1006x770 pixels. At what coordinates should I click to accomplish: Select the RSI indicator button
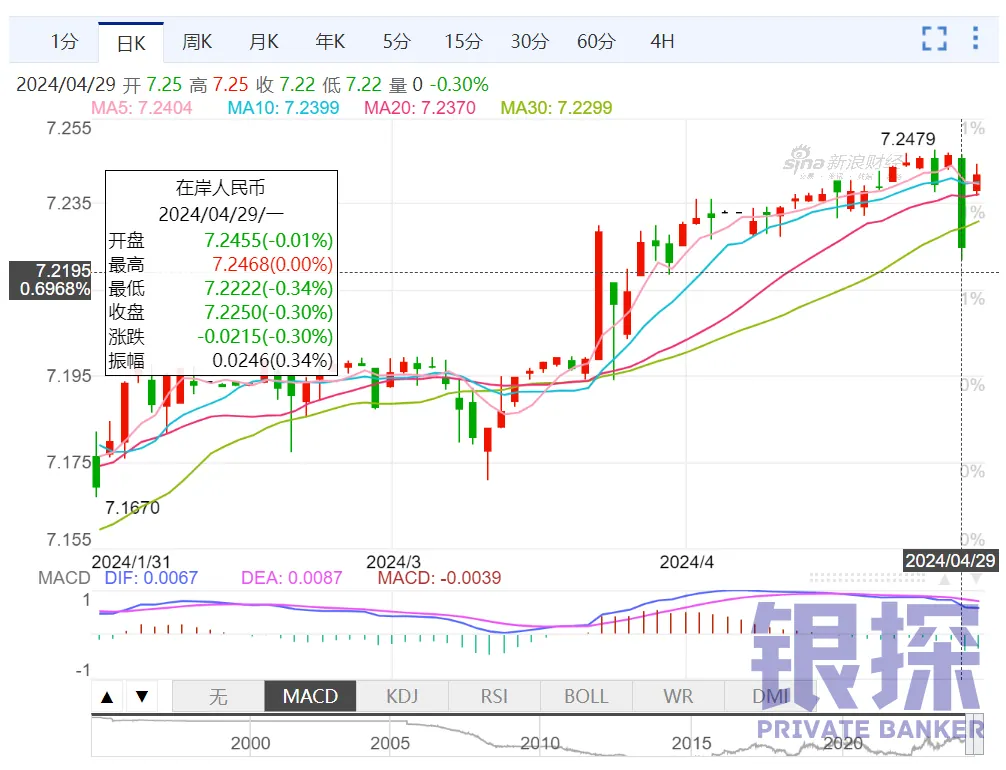(494, 697)
